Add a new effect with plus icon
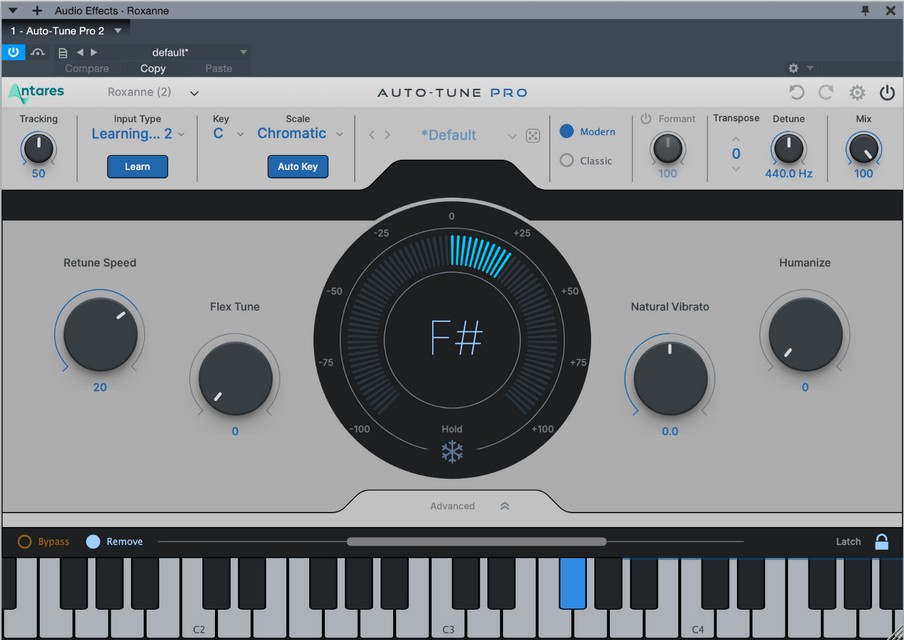 tap(37, 10)
